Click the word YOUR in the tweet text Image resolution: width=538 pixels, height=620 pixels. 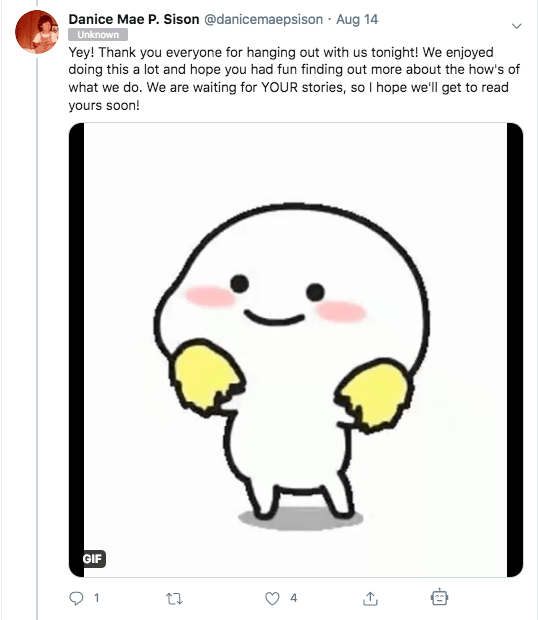coord(279,87)
